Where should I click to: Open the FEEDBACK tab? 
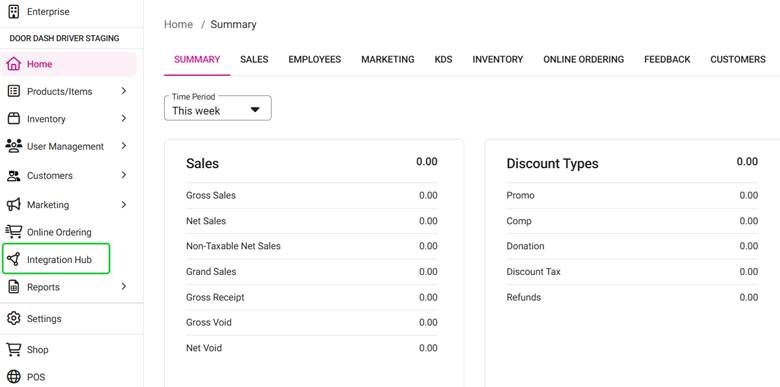tap(667, 60)
